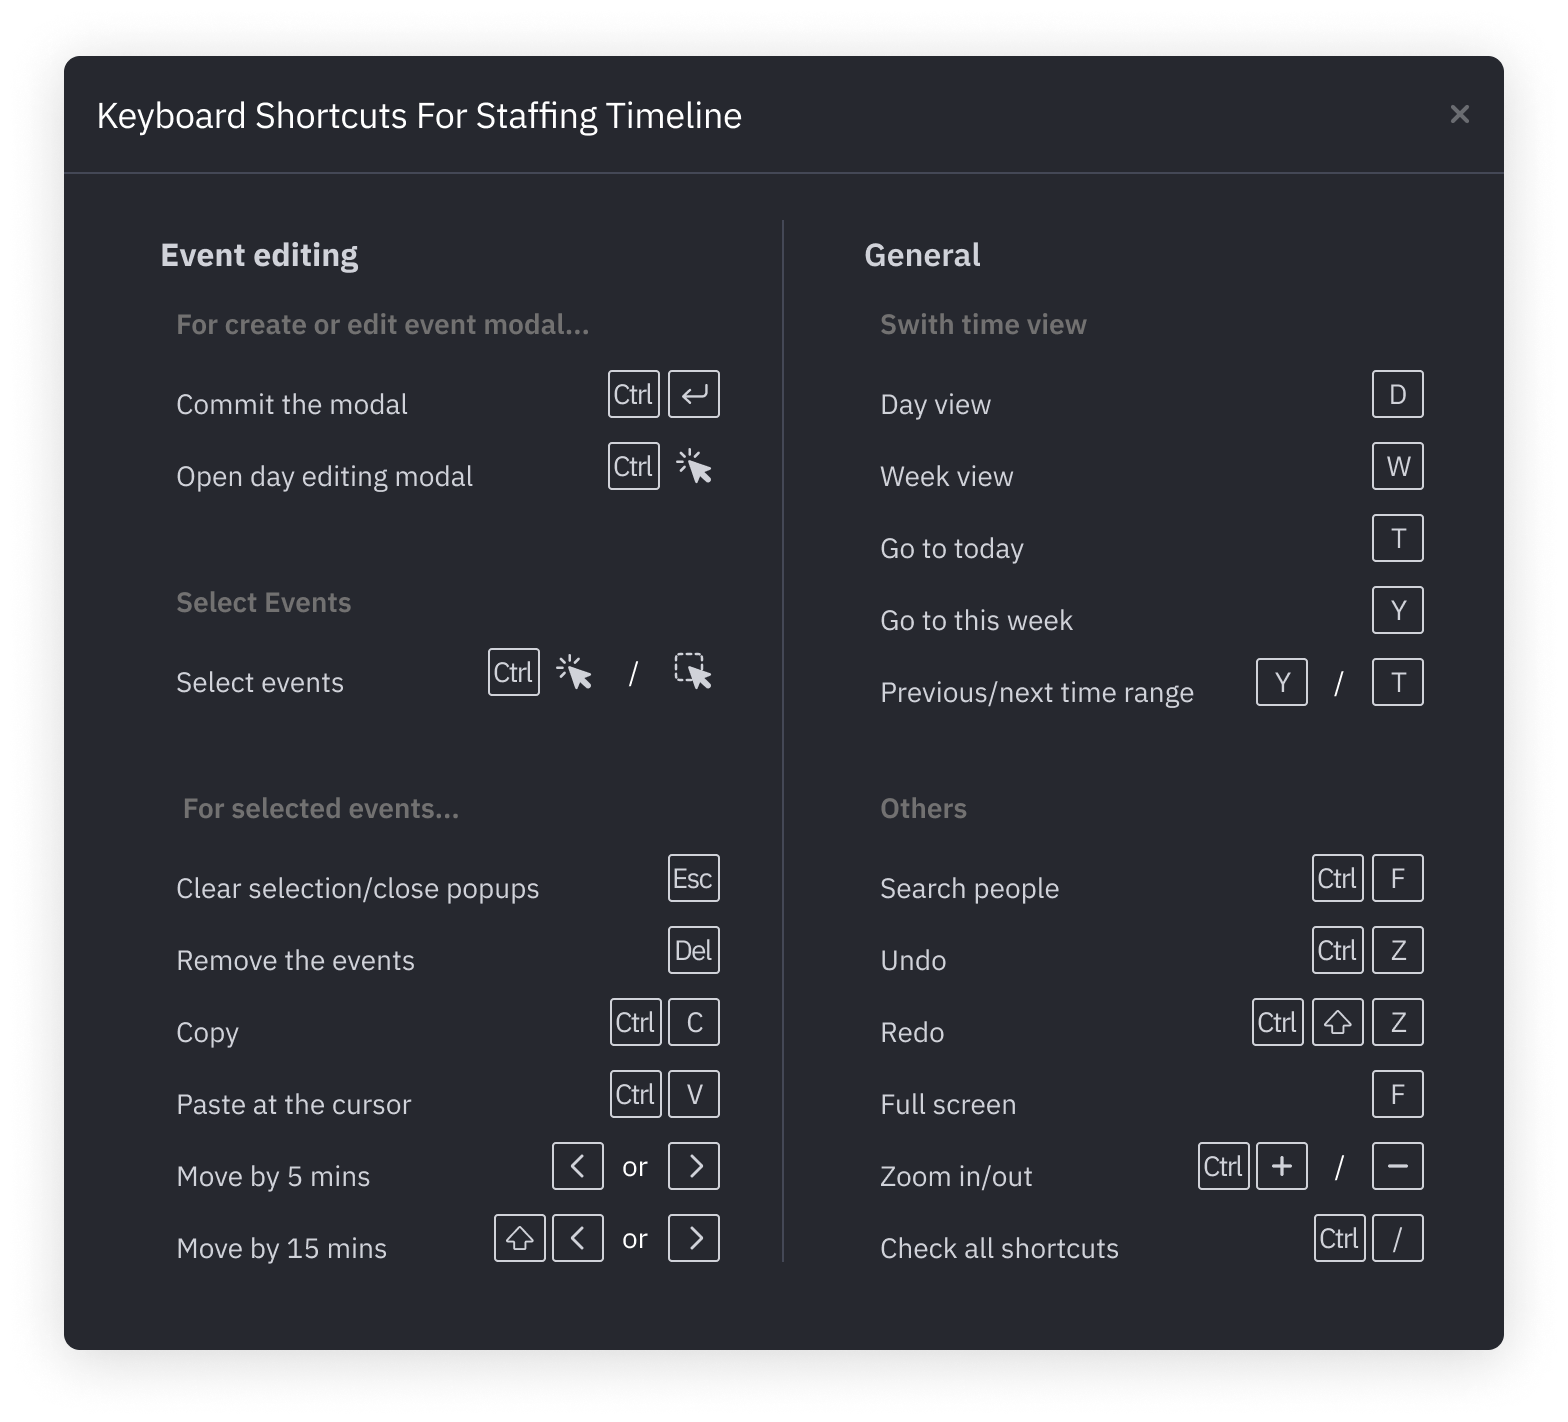Click the Esc key for Clear selection
This screenshot has width=1568, height=1422.
click(694, 879)
